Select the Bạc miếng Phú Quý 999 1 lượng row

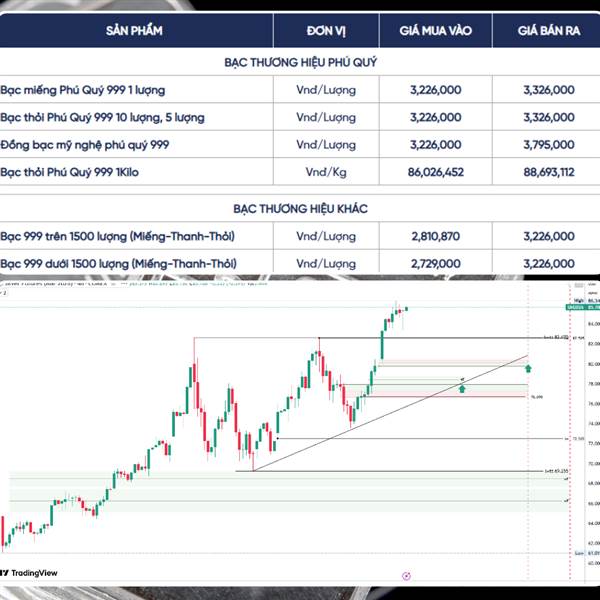coord(300,90)
